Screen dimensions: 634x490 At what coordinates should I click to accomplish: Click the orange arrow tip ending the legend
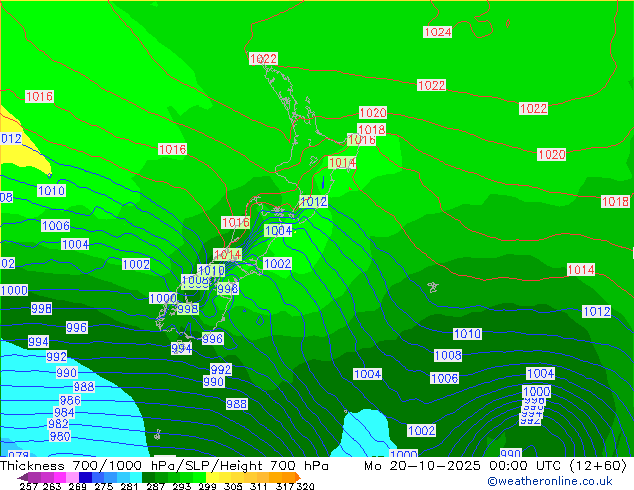point(298,477)
